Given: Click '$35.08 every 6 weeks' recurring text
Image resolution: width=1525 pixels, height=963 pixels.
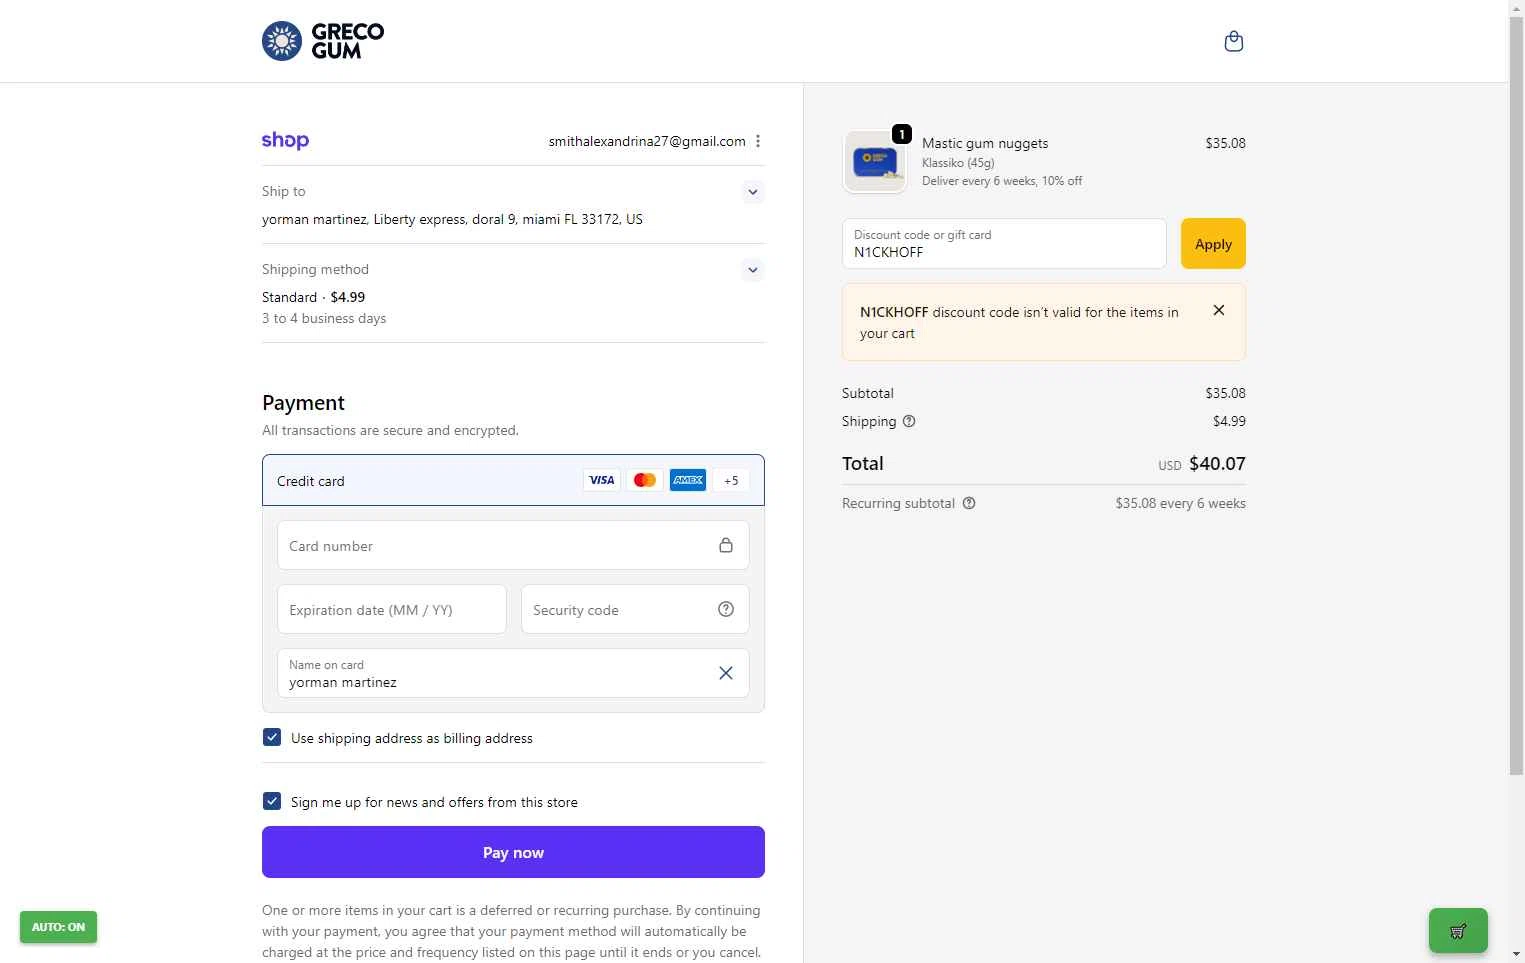Looking at the screenshot, I should coord(1180,503).
